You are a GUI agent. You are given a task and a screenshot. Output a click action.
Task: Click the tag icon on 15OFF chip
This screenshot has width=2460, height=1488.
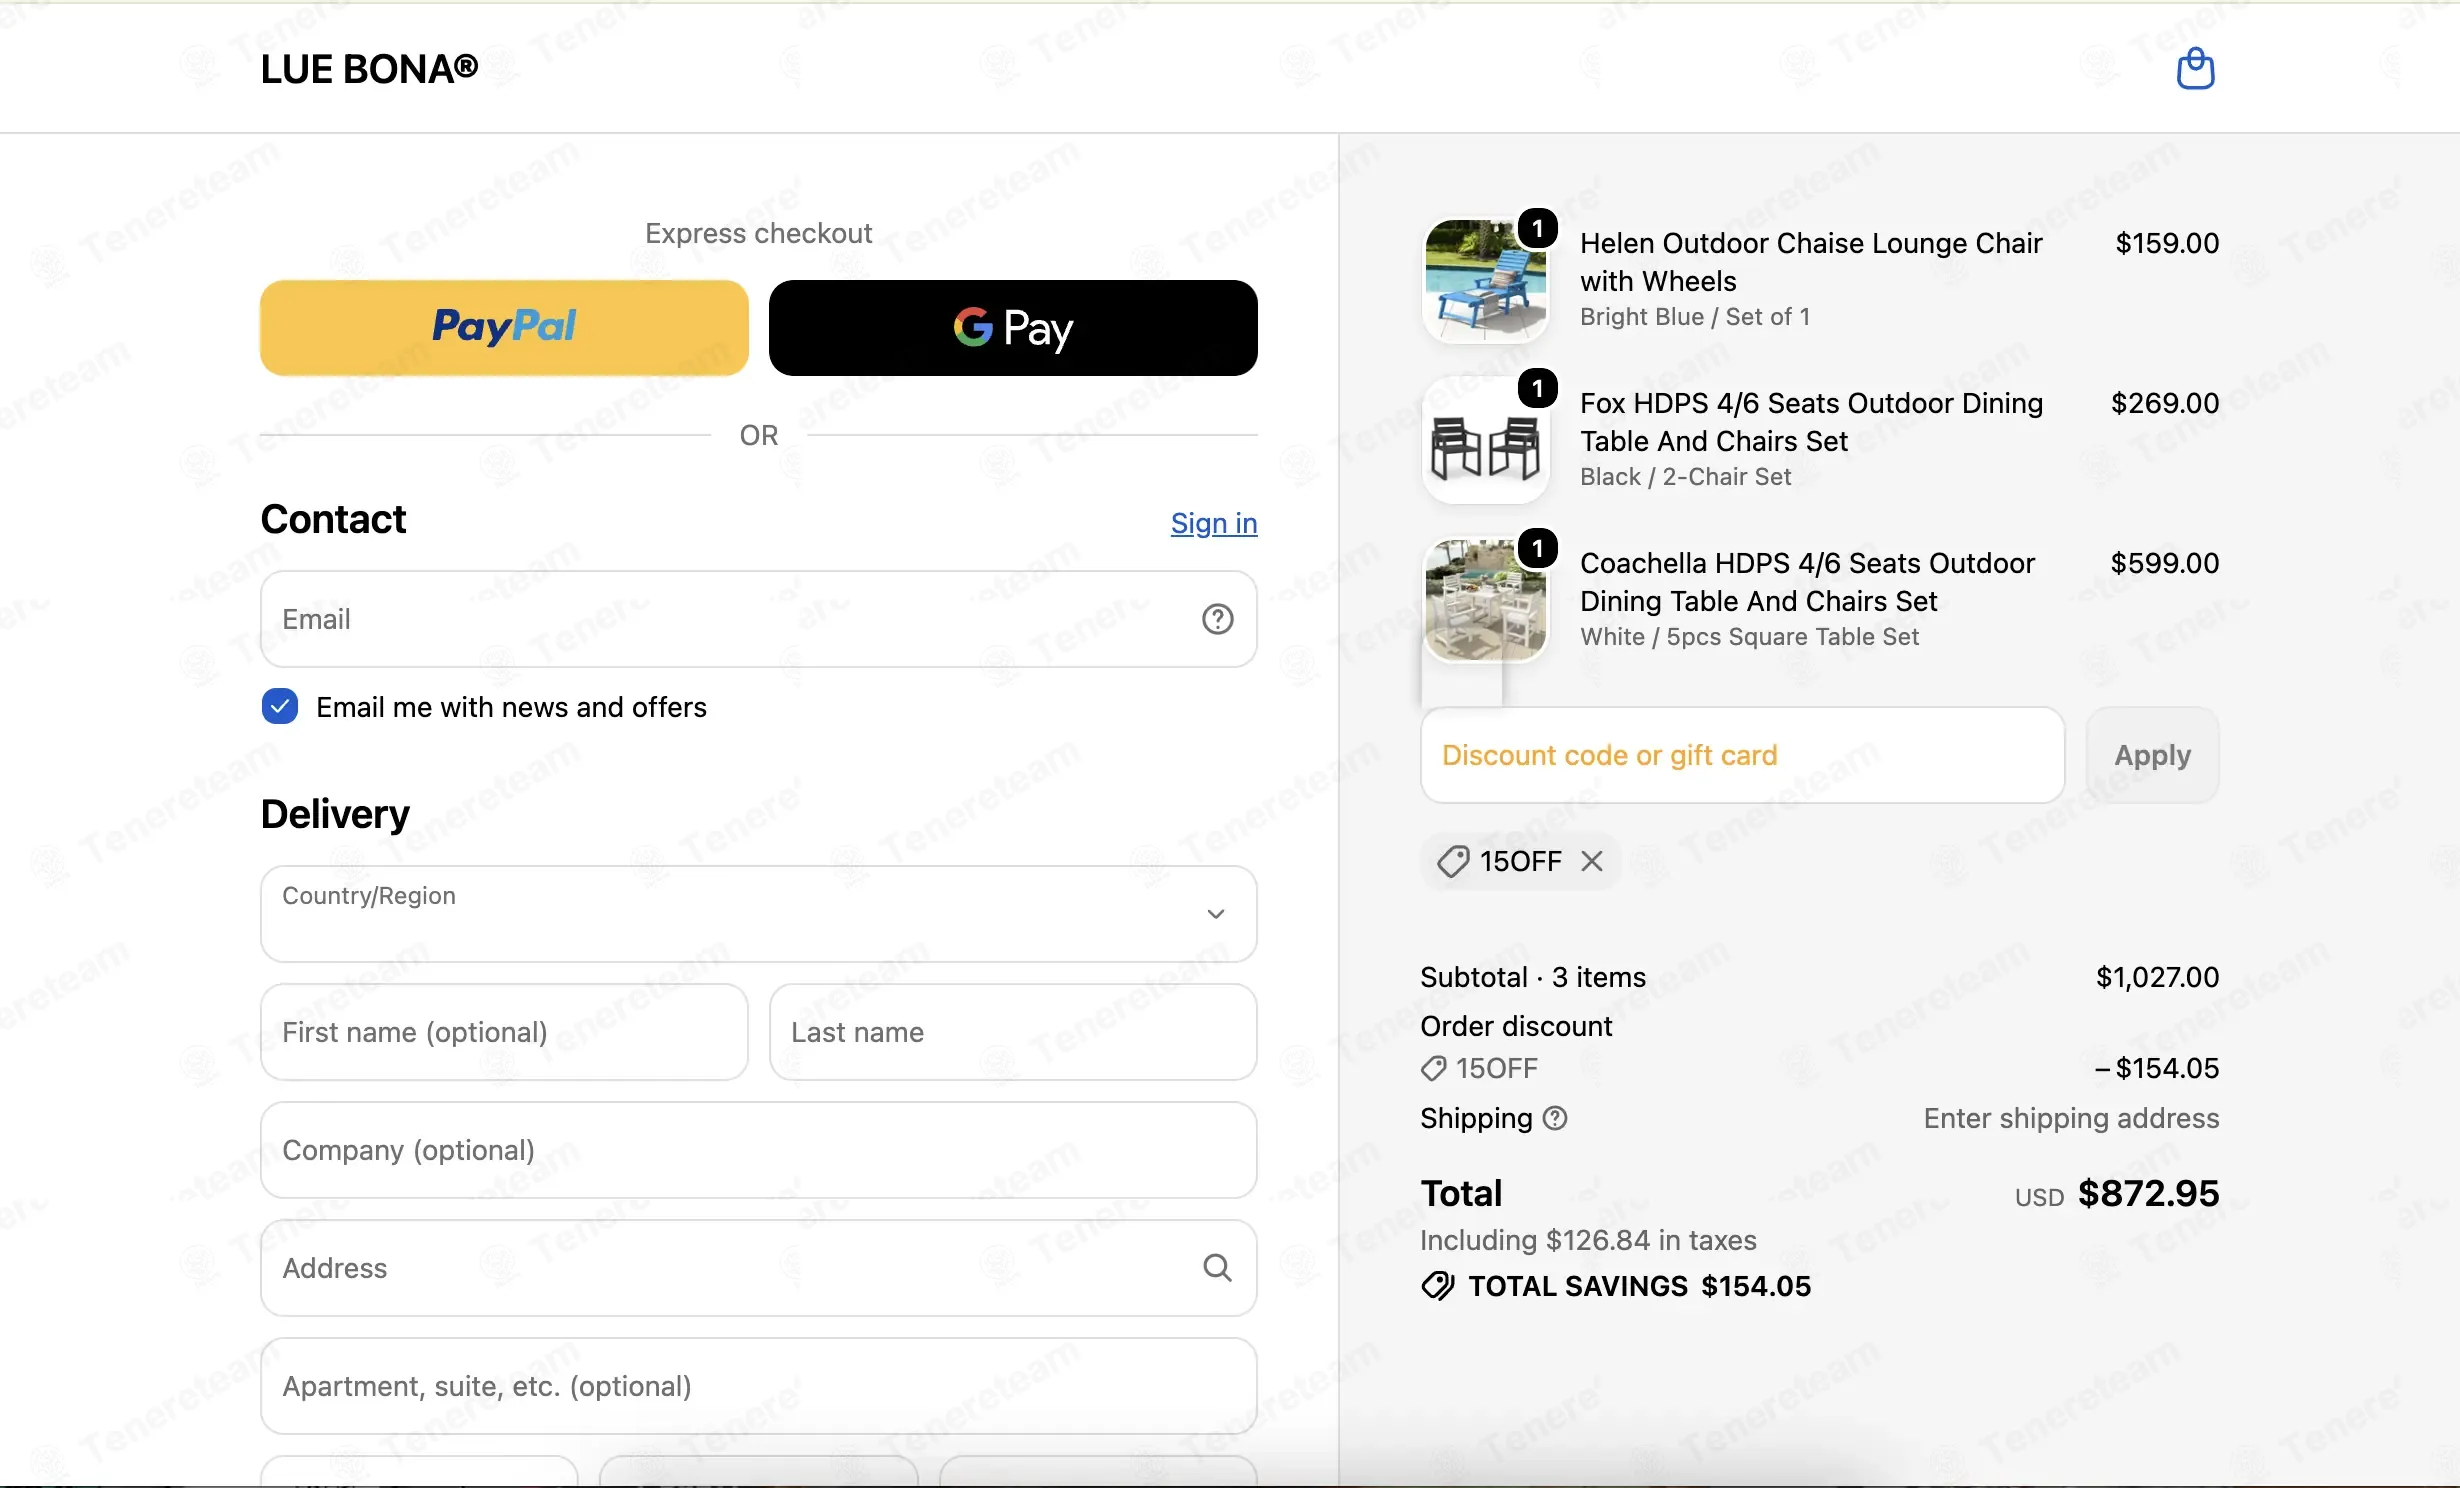pyautogui.click(x=1453, y=861)
